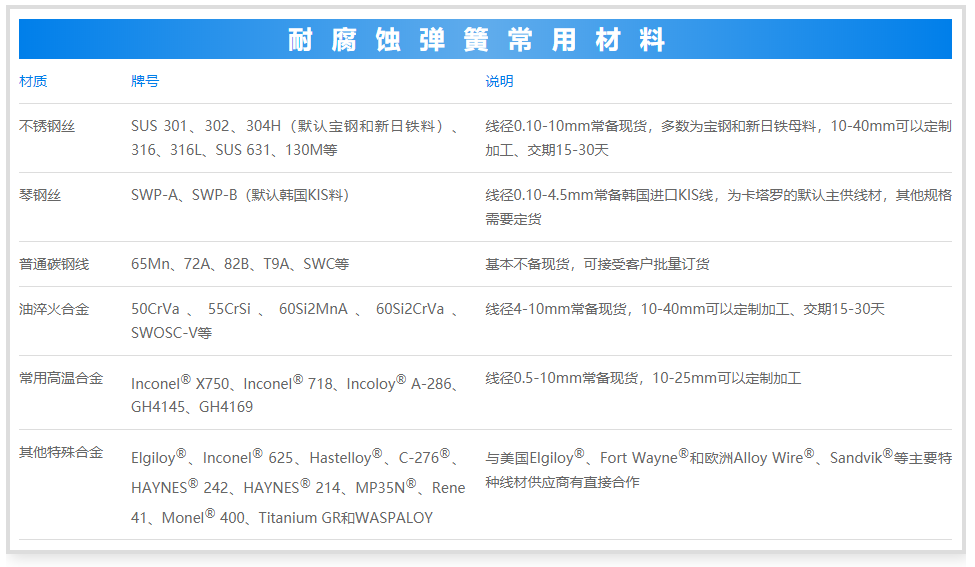Image resolution: width=975 pixels, height=567 pixels.
Task: Click the 线径0.5-10mm常备现货 description
Action: (643, 378)
